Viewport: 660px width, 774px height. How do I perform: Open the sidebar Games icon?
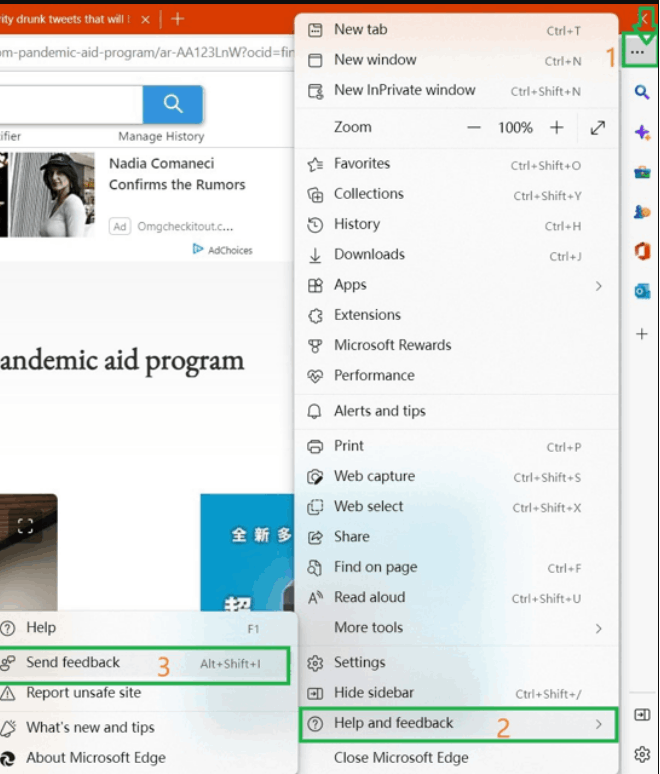click(x=642, y=212)
